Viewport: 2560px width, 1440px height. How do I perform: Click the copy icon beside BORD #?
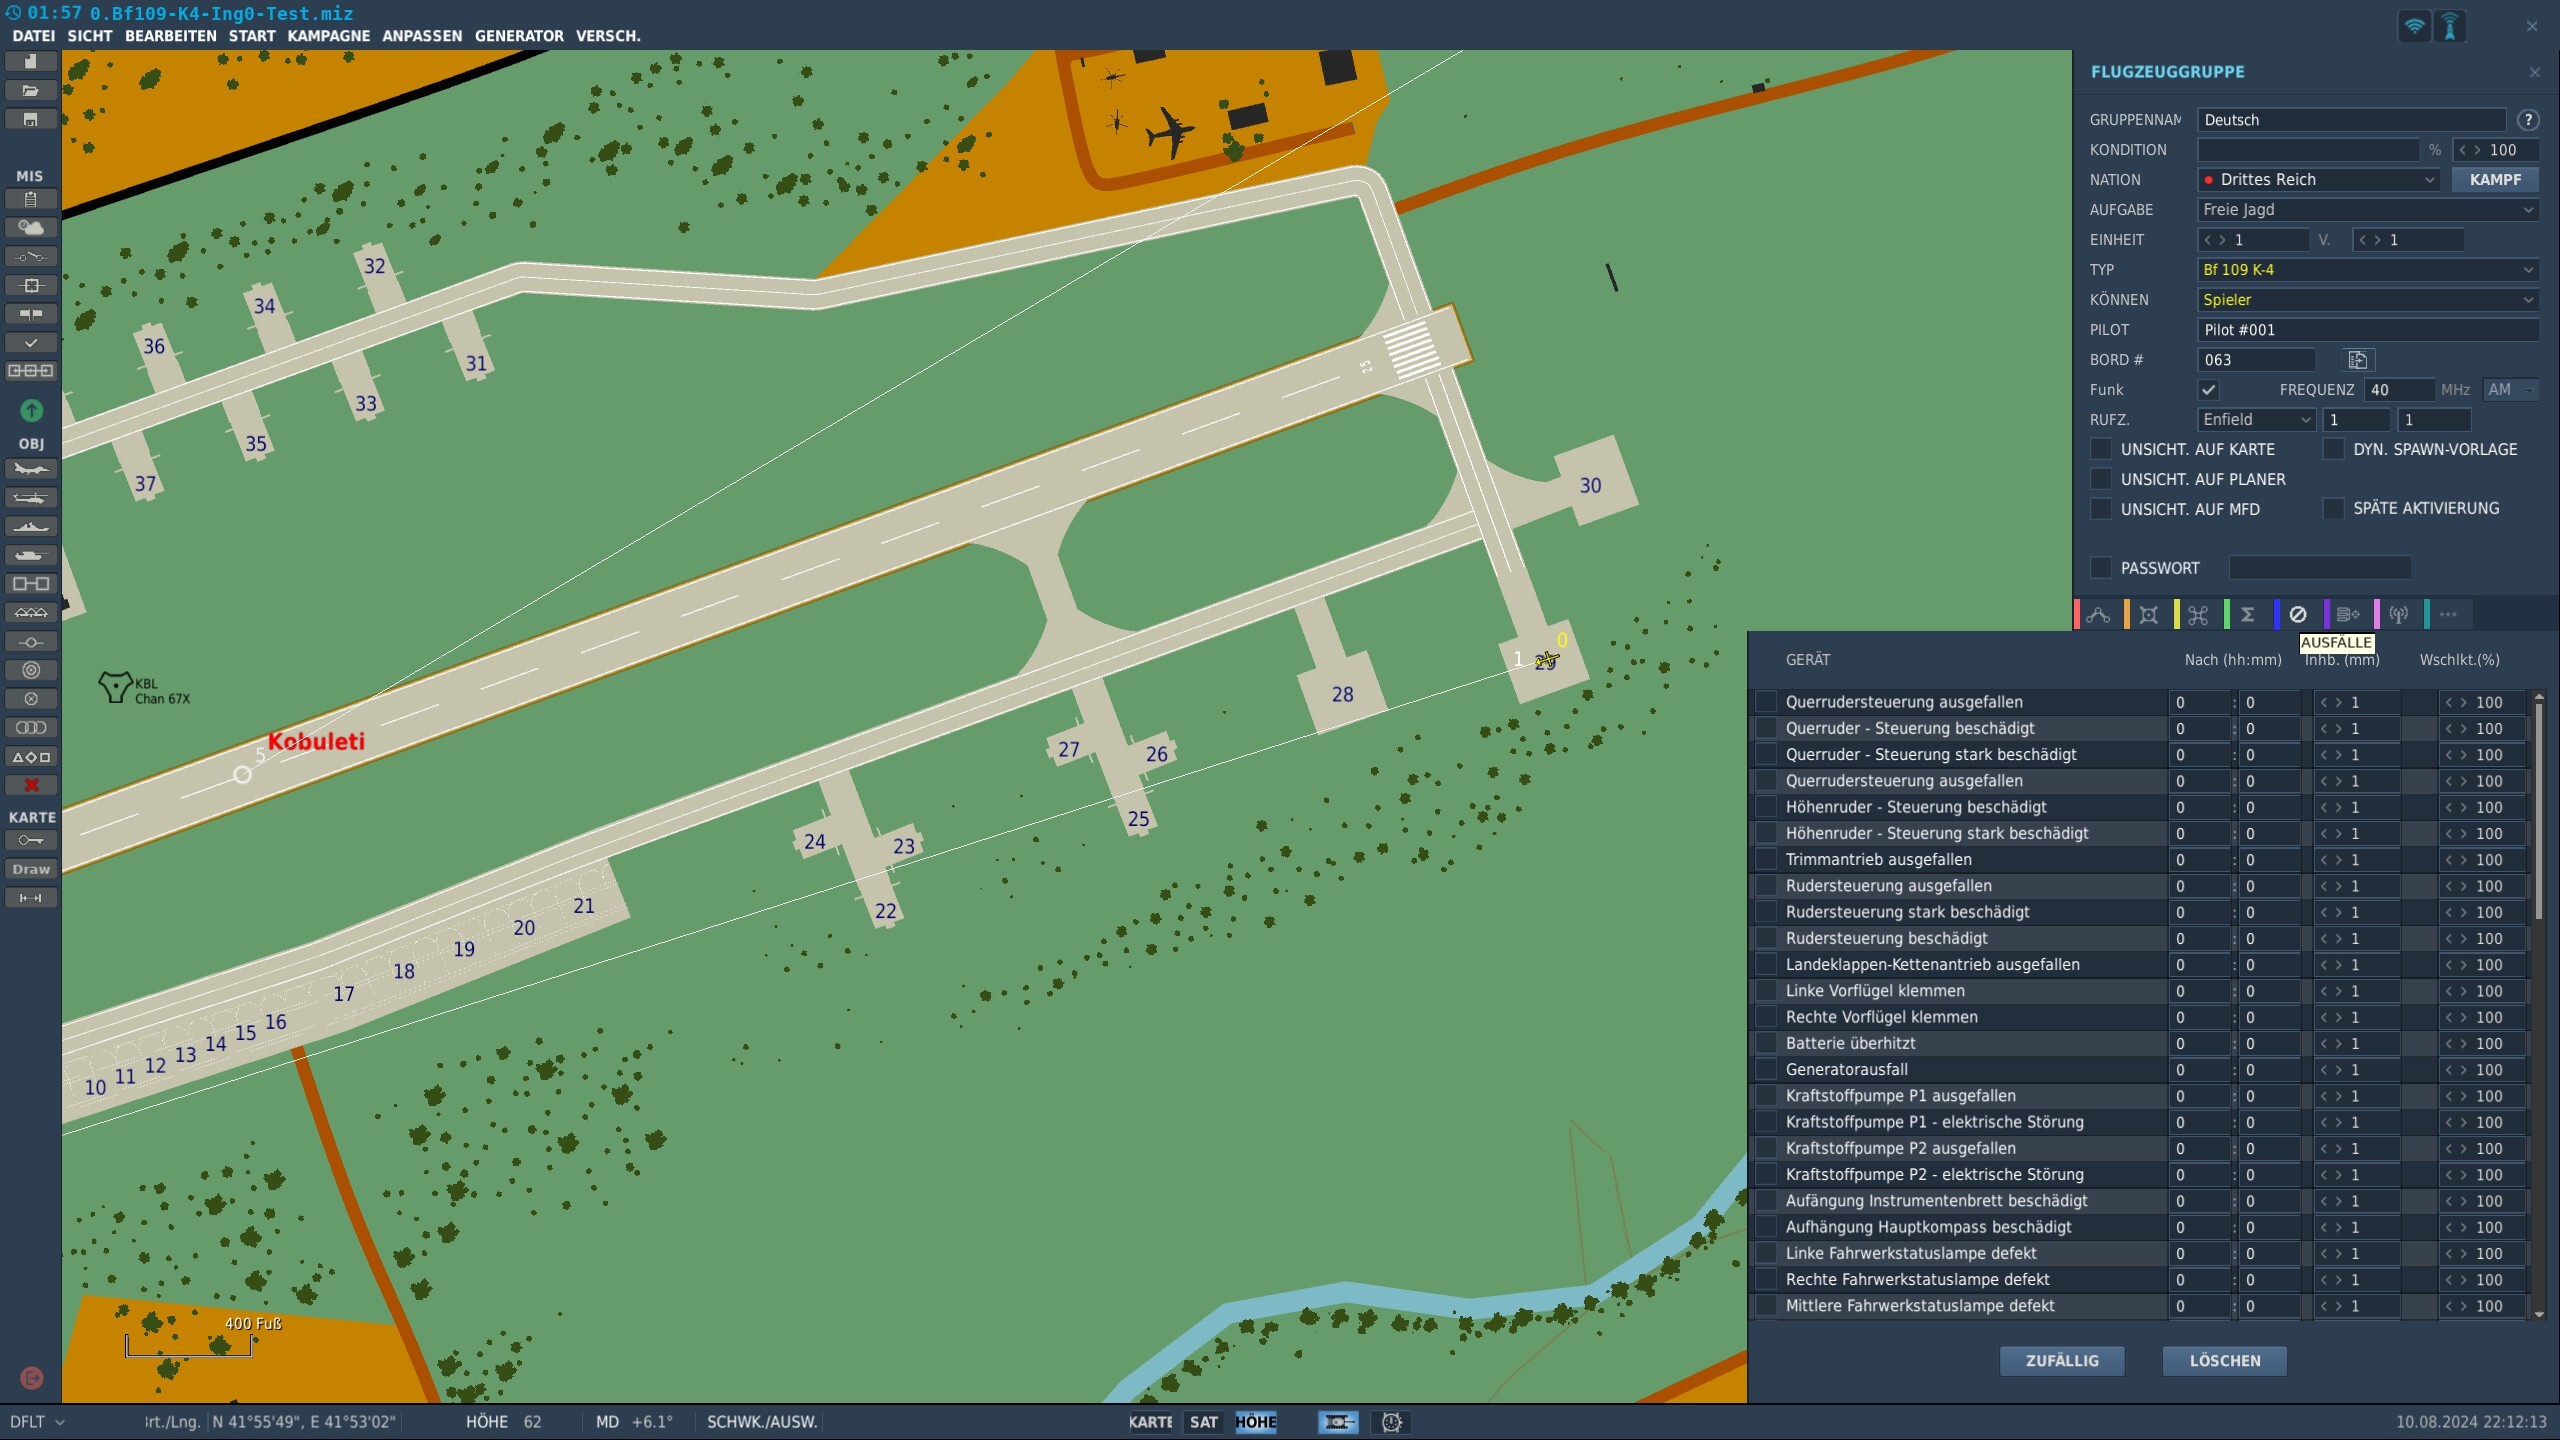coord(2358,360)
